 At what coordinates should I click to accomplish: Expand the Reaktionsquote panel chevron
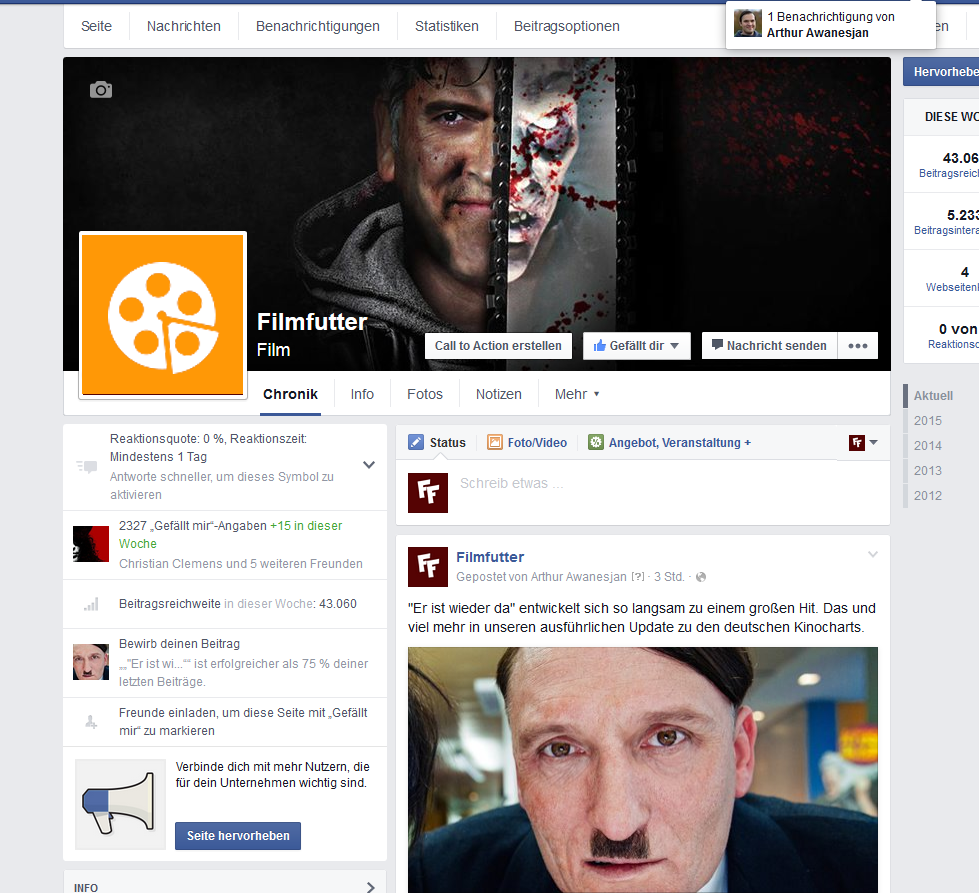pos(368,465)
